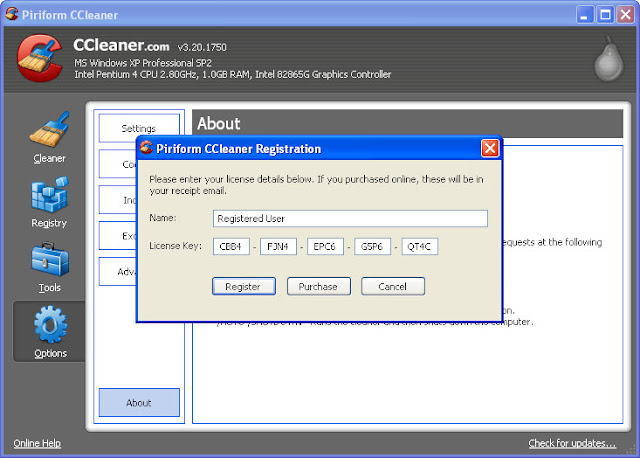This screenshot has width=640, height=458.
Task: Minimize the CCleaner main window
Action: pos(584,15)
